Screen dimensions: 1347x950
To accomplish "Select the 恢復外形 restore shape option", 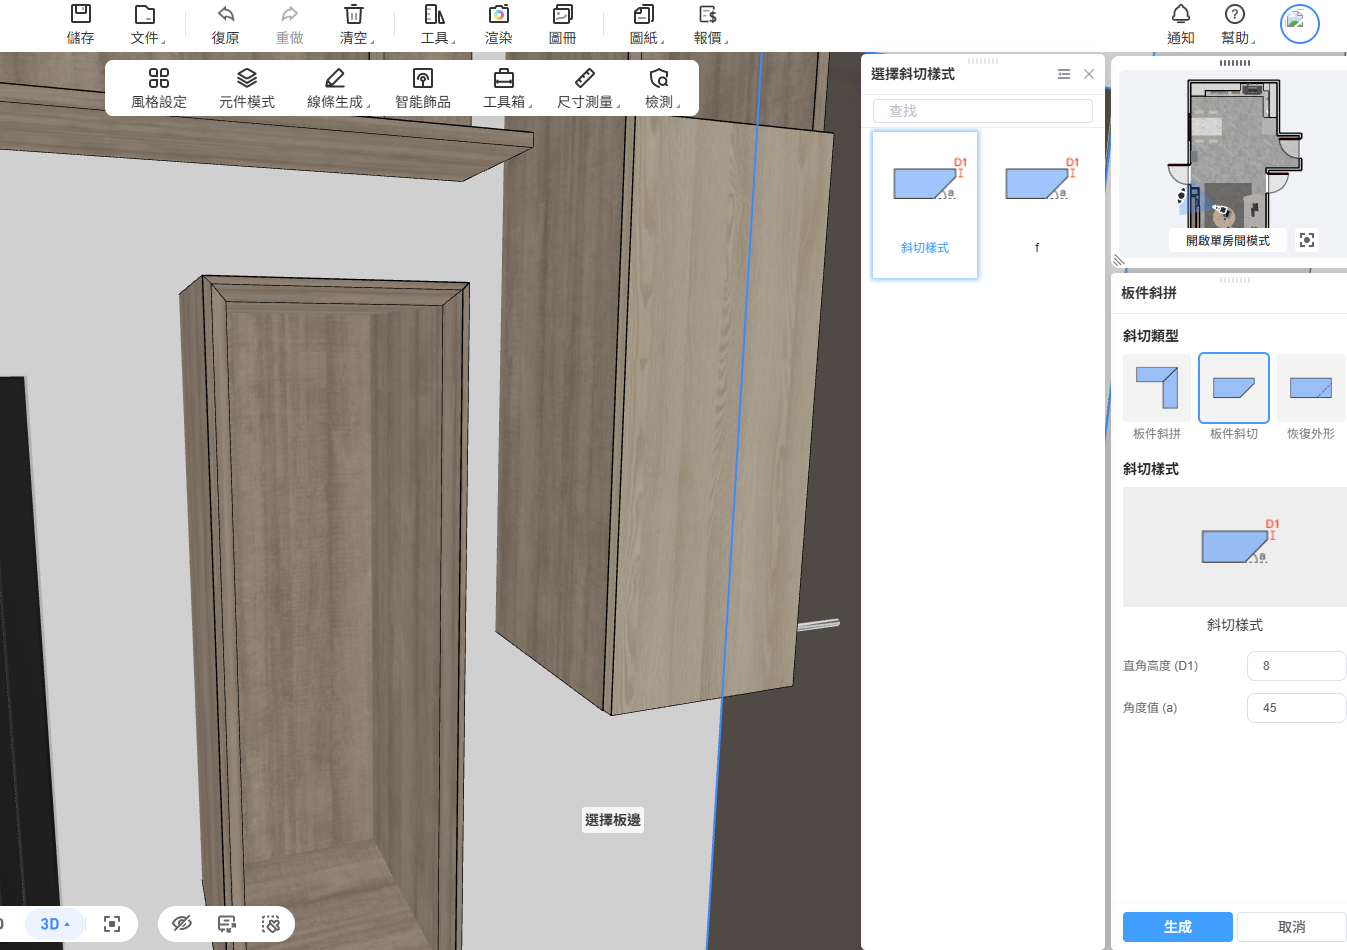I will pos(1310,389).
